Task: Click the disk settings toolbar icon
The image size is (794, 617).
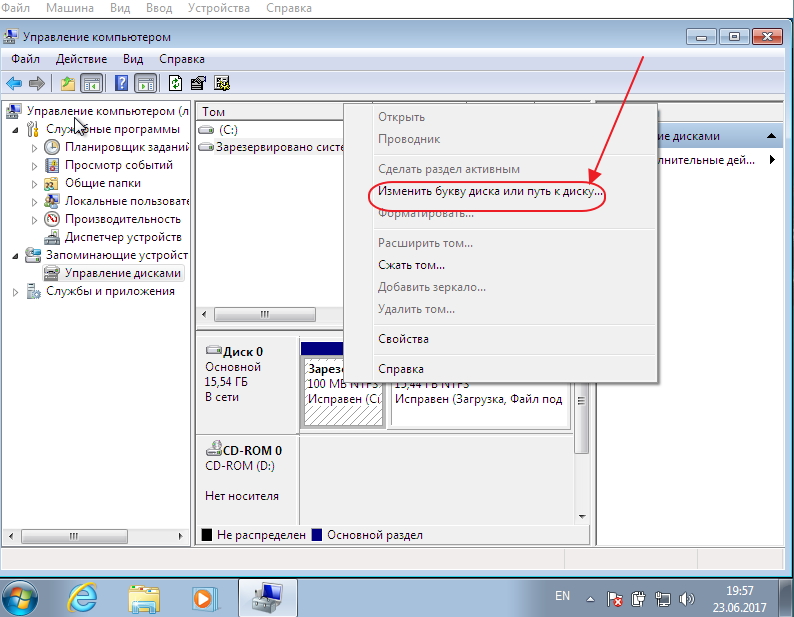Action: (x=222, y=83)
